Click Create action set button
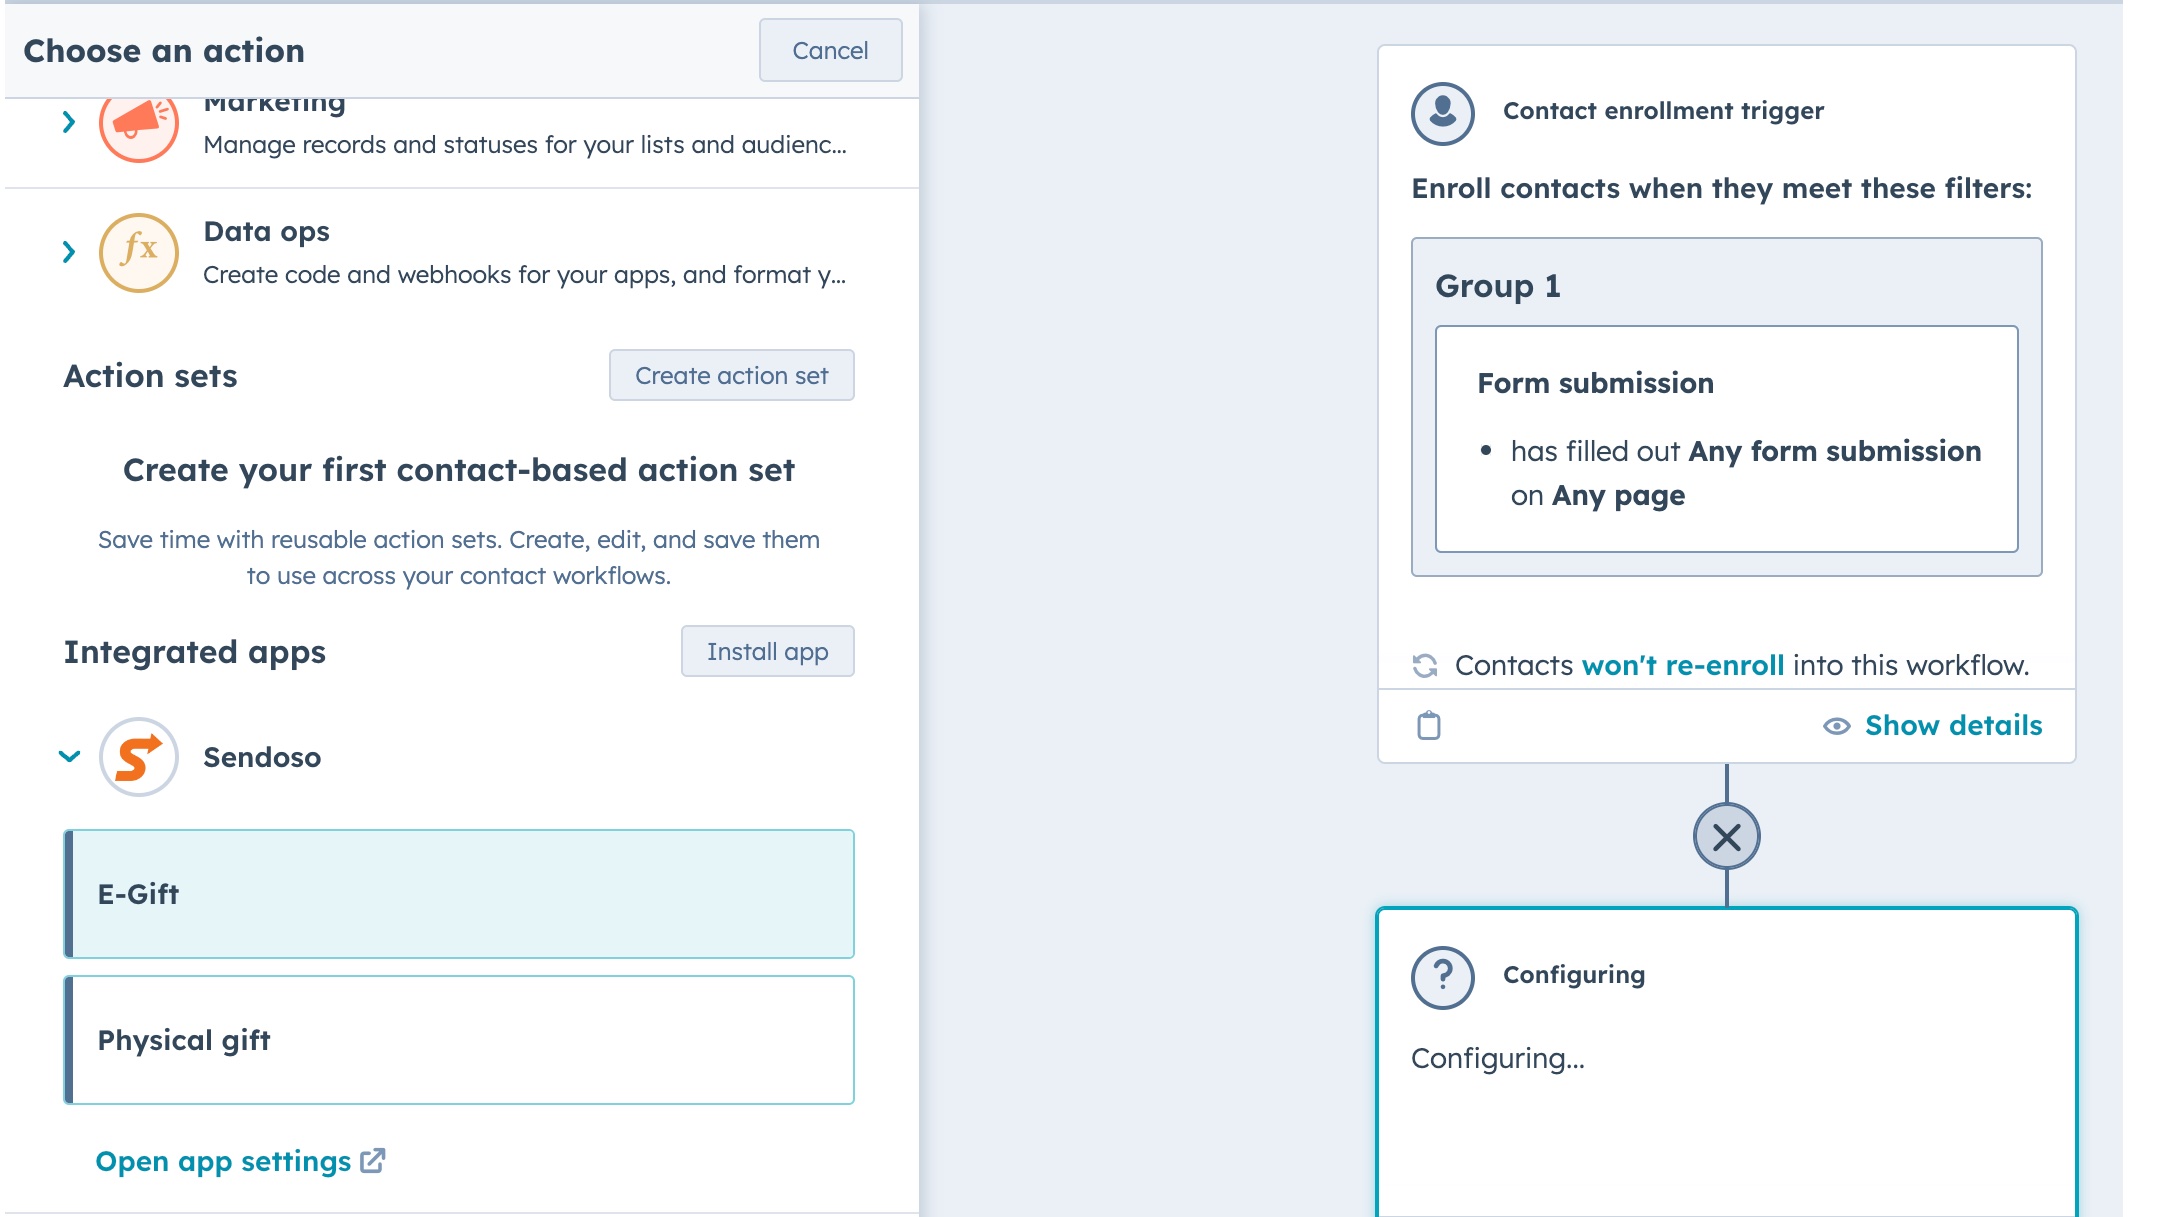Screen dimensions: 2163x1217 point(731,376)
